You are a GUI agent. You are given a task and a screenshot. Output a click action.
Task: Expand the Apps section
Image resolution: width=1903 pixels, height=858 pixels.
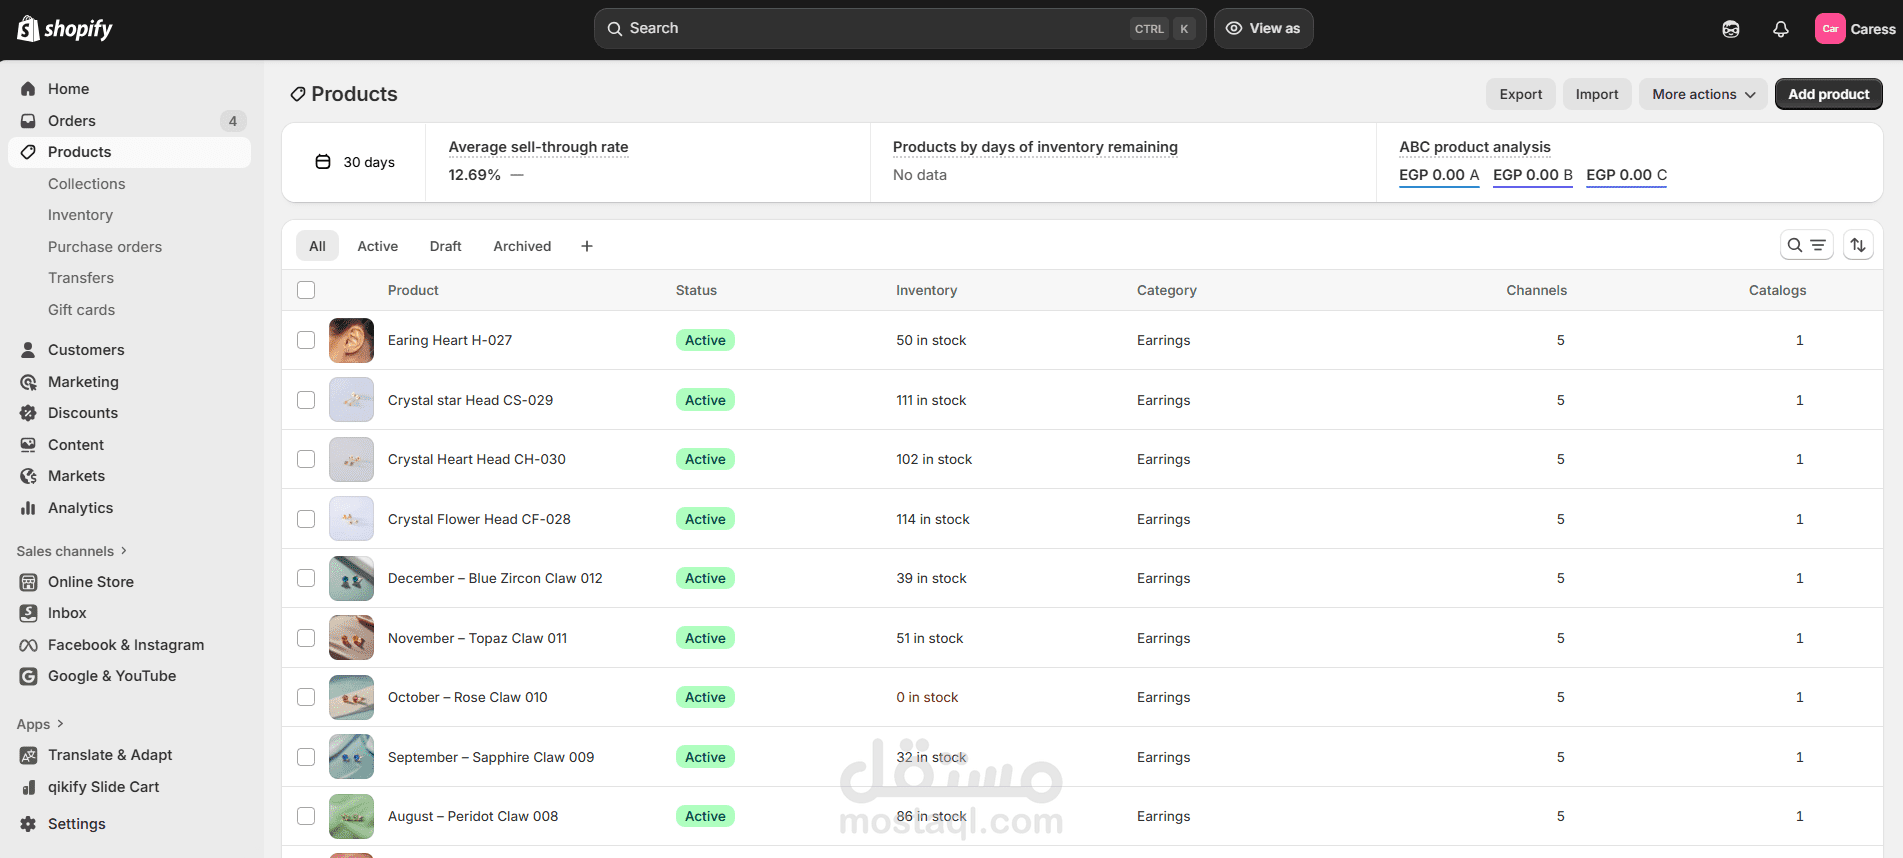pos(40,724)
